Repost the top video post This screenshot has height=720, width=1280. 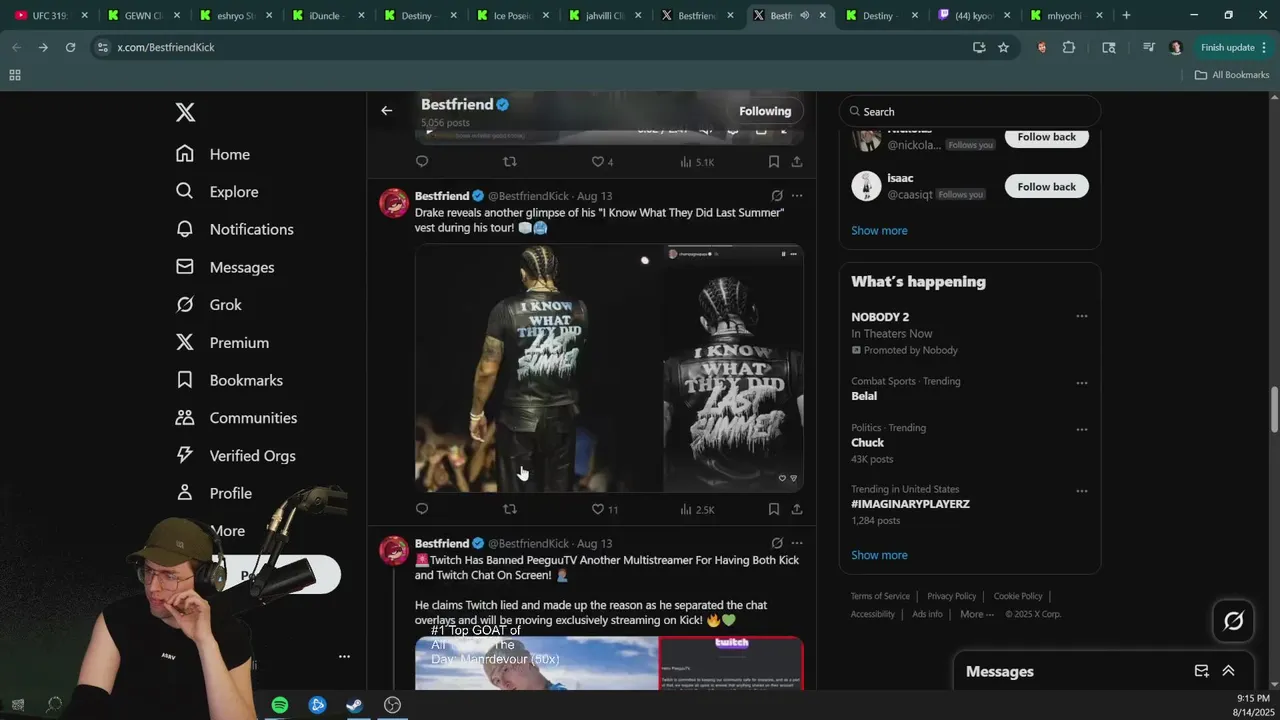click(x=510, y=162)
